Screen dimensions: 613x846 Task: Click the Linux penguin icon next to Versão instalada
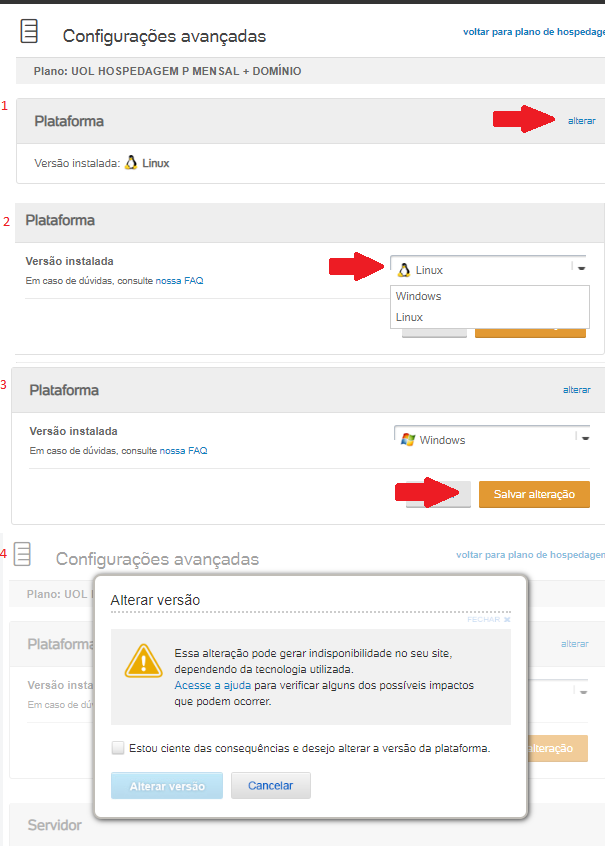[129, 161]
